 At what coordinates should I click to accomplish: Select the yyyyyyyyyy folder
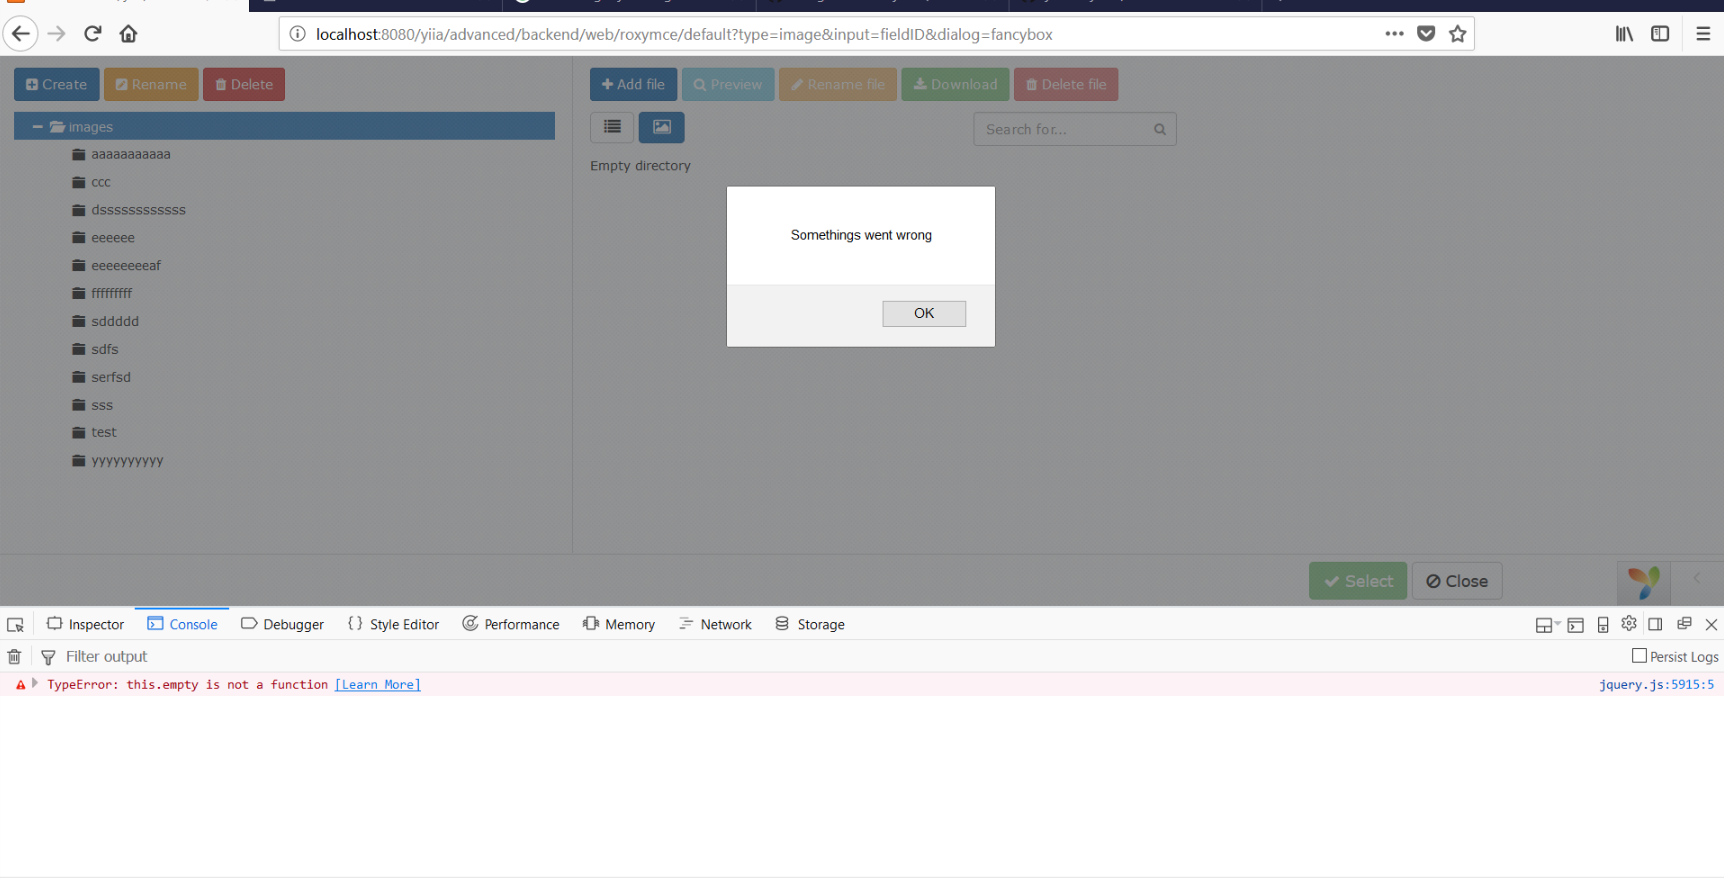(x=127, y=460)
